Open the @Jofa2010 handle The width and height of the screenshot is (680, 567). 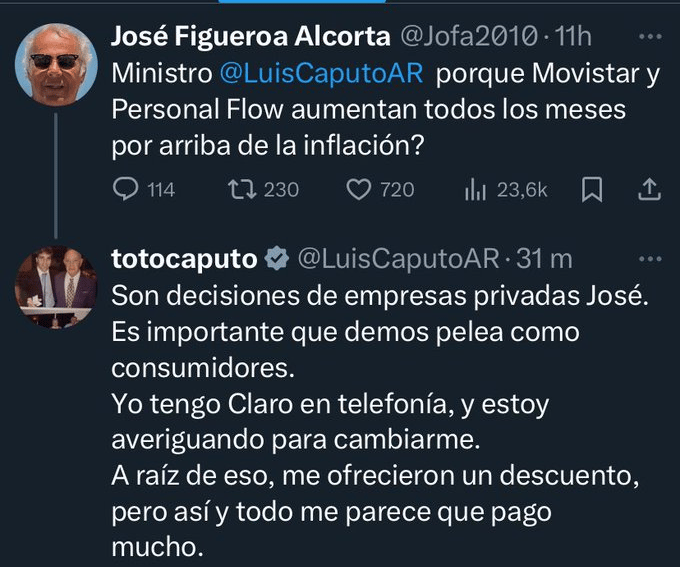point(468,36)
